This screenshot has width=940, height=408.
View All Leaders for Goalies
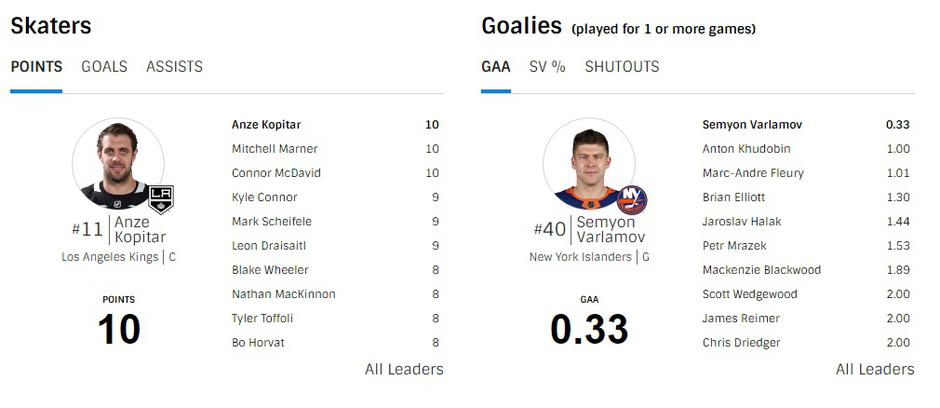(x=875, y=369)
